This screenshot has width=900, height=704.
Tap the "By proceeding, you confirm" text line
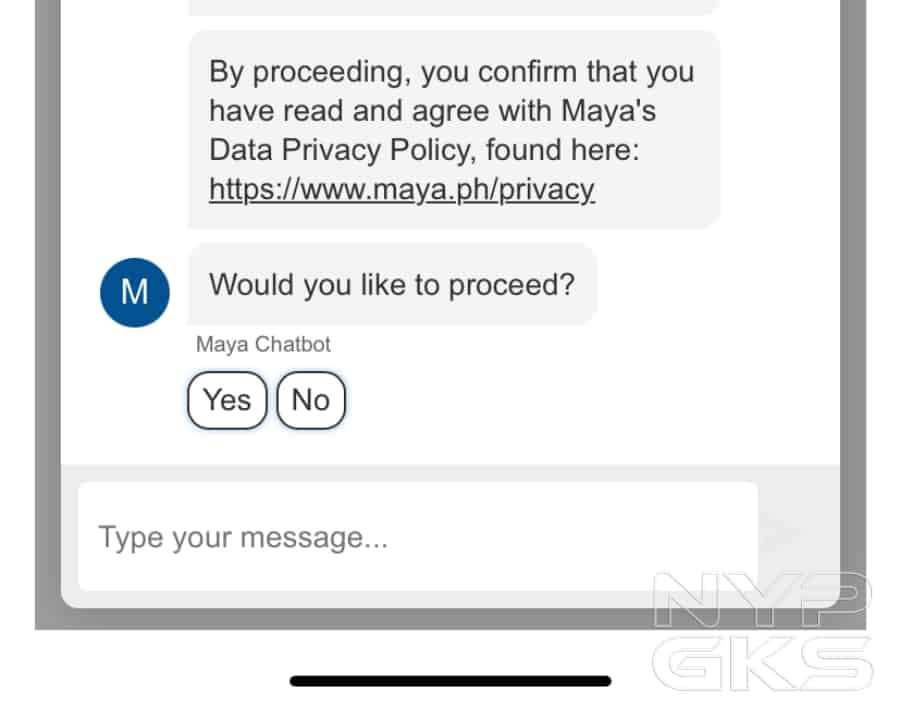451,72
